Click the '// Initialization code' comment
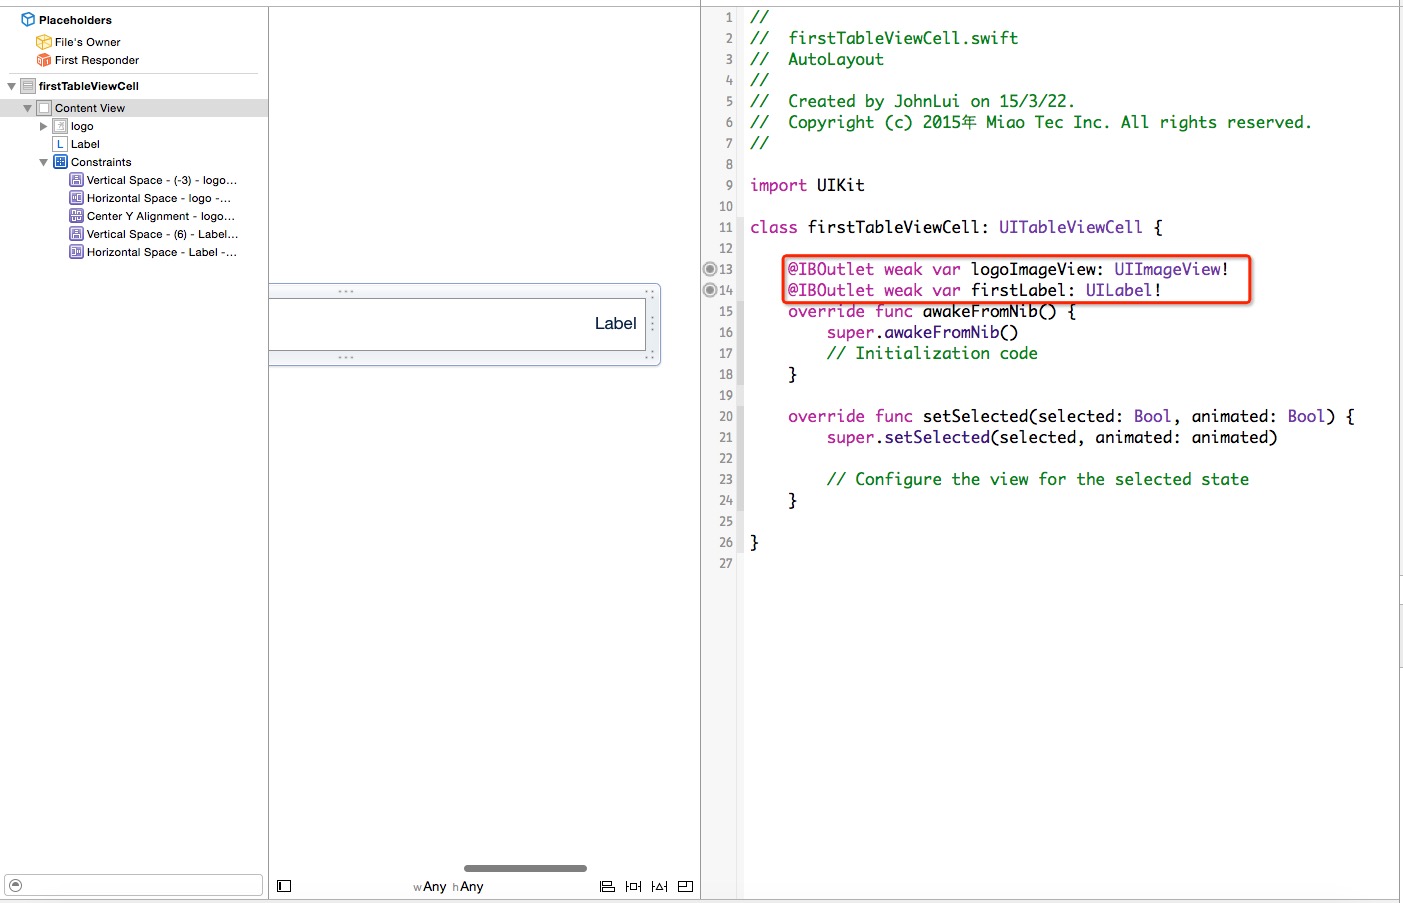Viewport: 1403px width, 903px height. (x=932, y=353)
